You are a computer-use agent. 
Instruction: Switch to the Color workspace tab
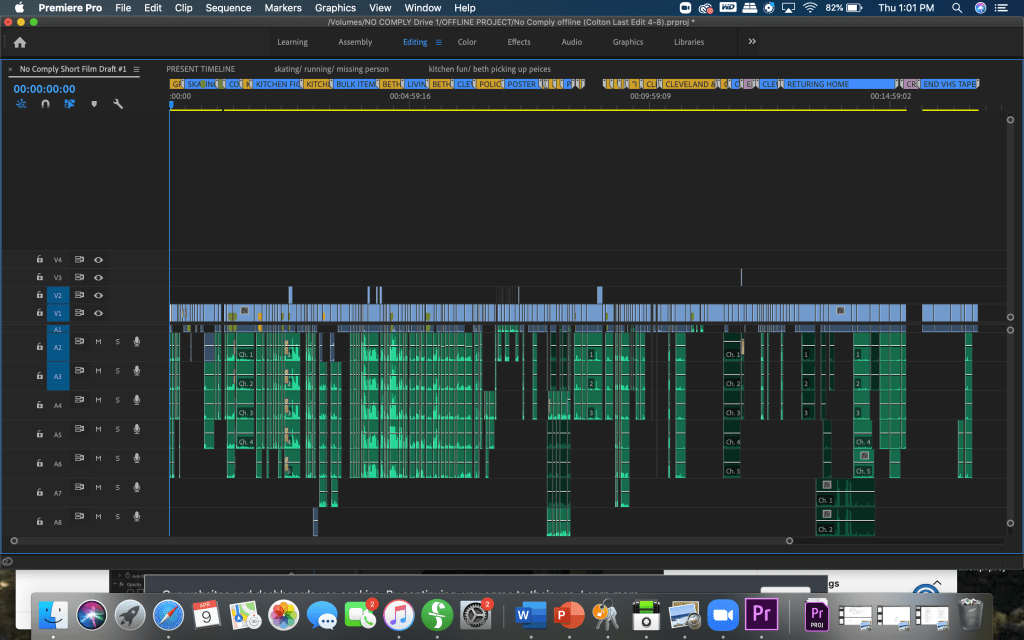(467, 43)
